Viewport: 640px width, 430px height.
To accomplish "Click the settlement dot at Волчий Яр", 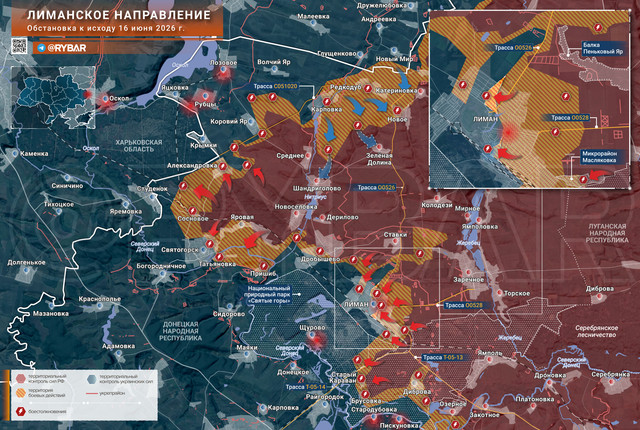I will [x=275, y=69].
